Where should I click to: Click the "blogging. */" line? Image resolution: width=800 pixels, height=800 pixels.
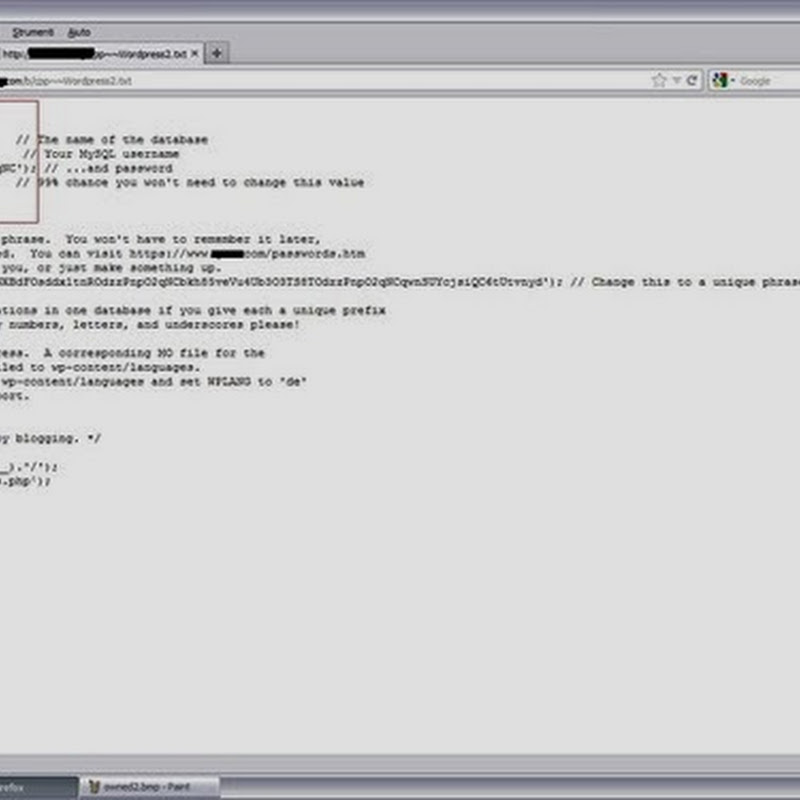click(51, 438)
